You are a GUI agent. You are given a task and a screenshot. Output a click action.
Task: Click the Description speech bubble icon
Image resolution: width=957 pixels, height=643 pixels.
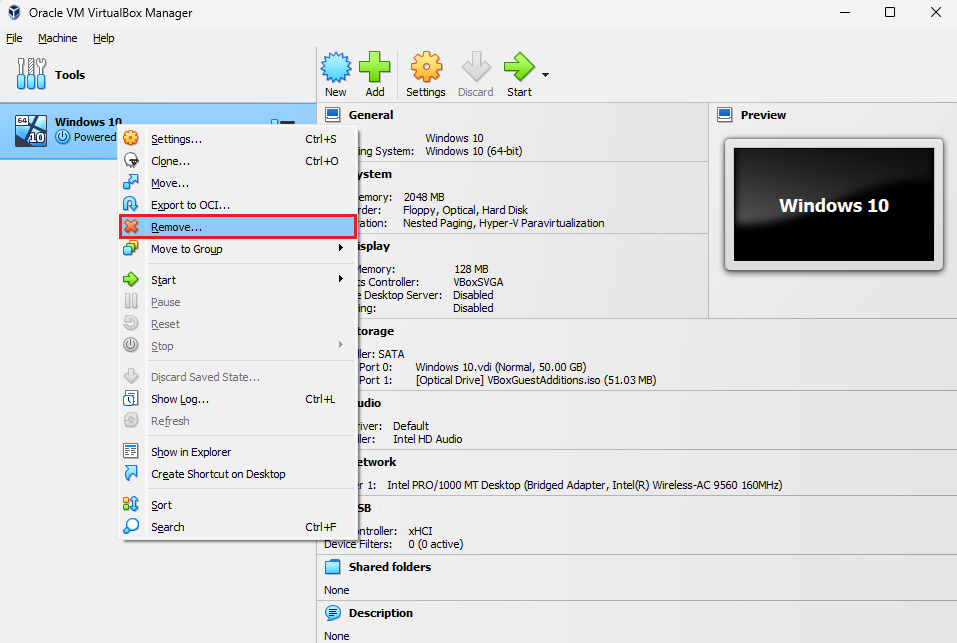(x=333, y=612)
